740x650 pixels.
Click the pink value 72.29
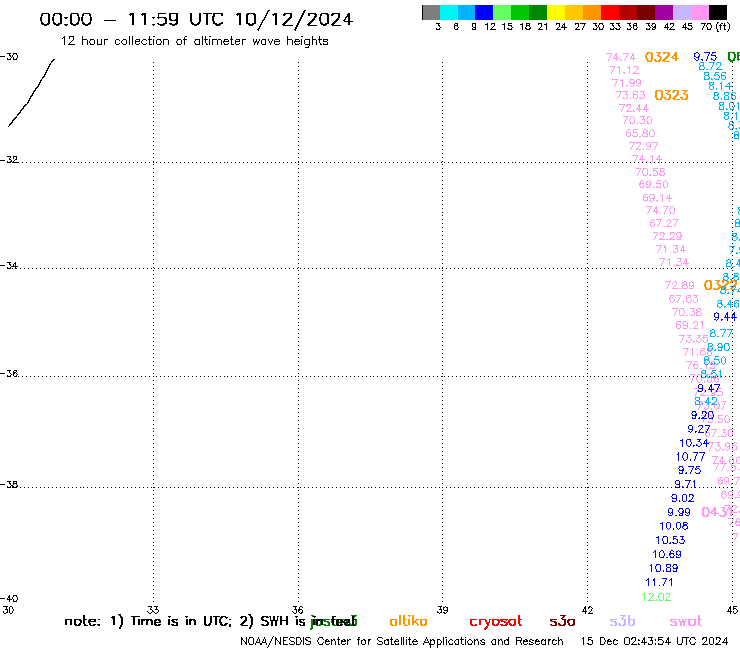pos(667,236)
